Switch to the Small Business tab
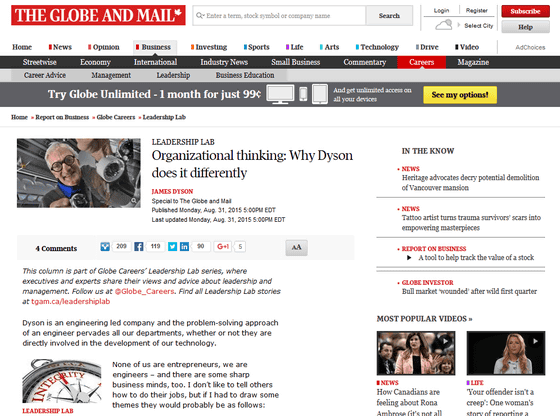Viewport: 560px width, 416px height. 296,62
